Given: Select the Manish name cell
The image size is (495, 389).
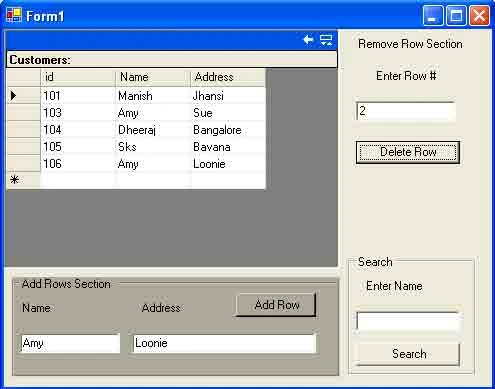Looking at the screenshot, I should 153,96.
